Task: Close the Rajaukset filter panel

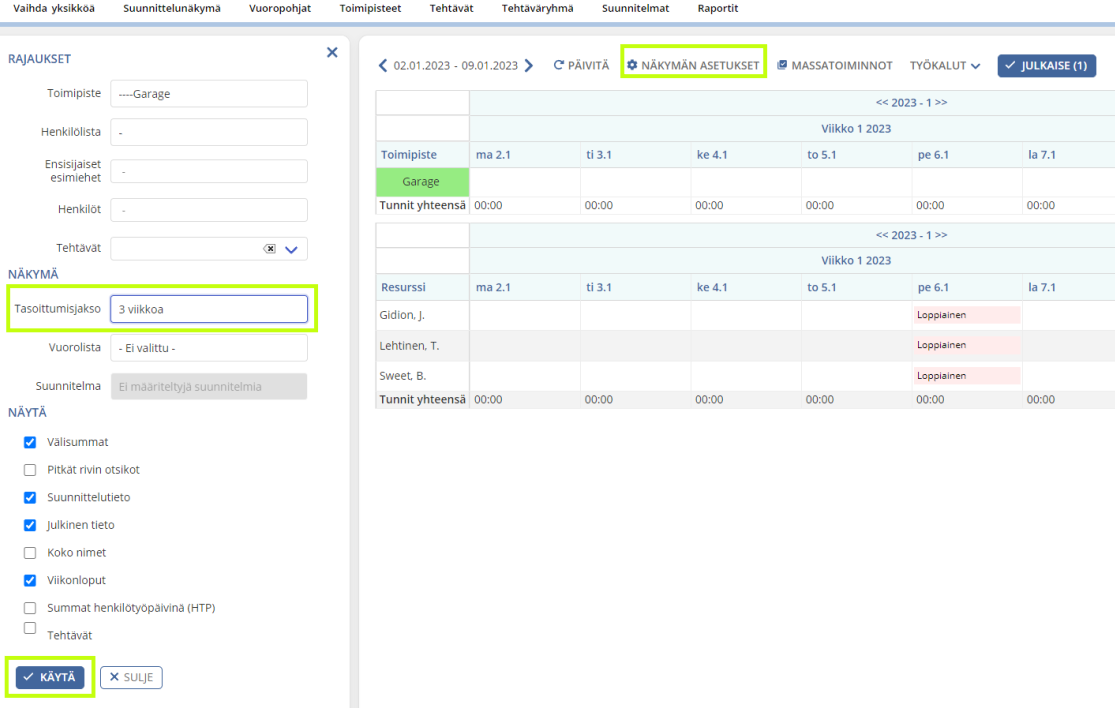Action: point(332,53)
